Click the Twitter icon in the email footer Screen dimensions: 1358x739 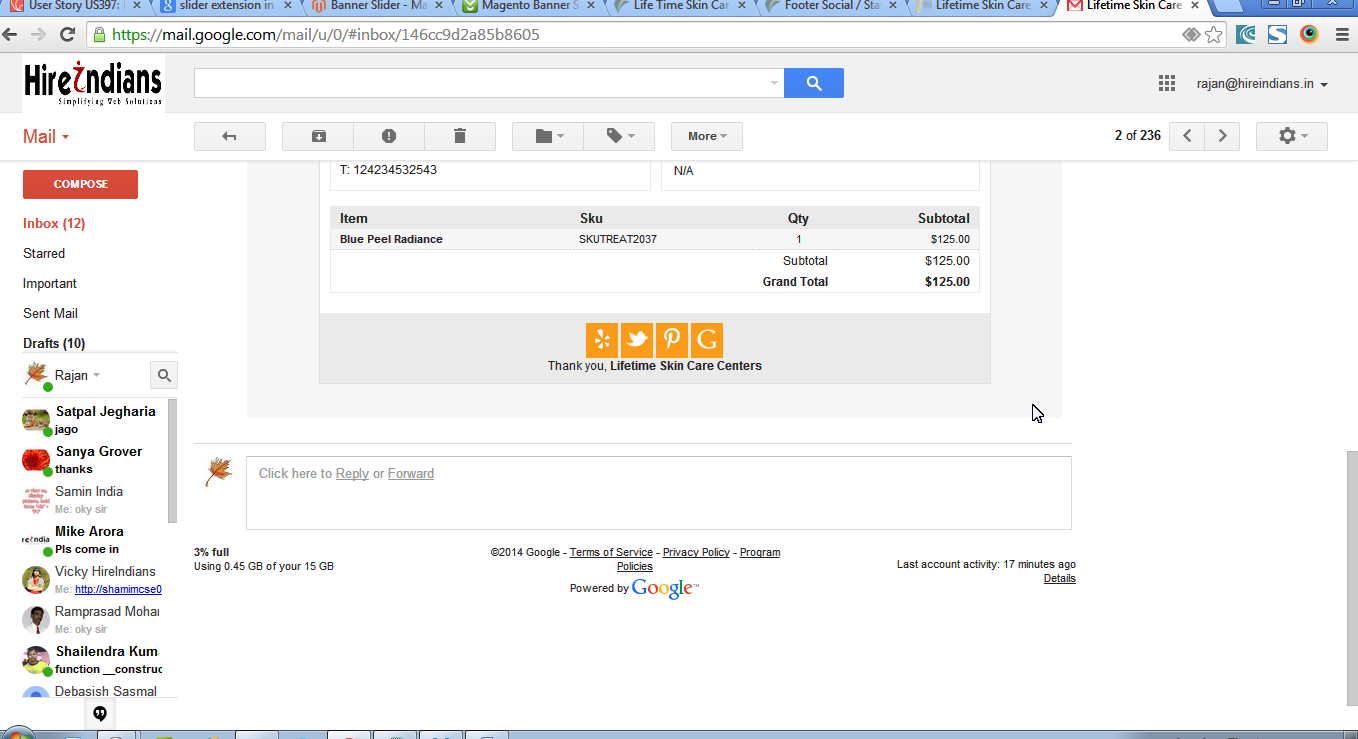pyautogui.click(x=637, y=340)
